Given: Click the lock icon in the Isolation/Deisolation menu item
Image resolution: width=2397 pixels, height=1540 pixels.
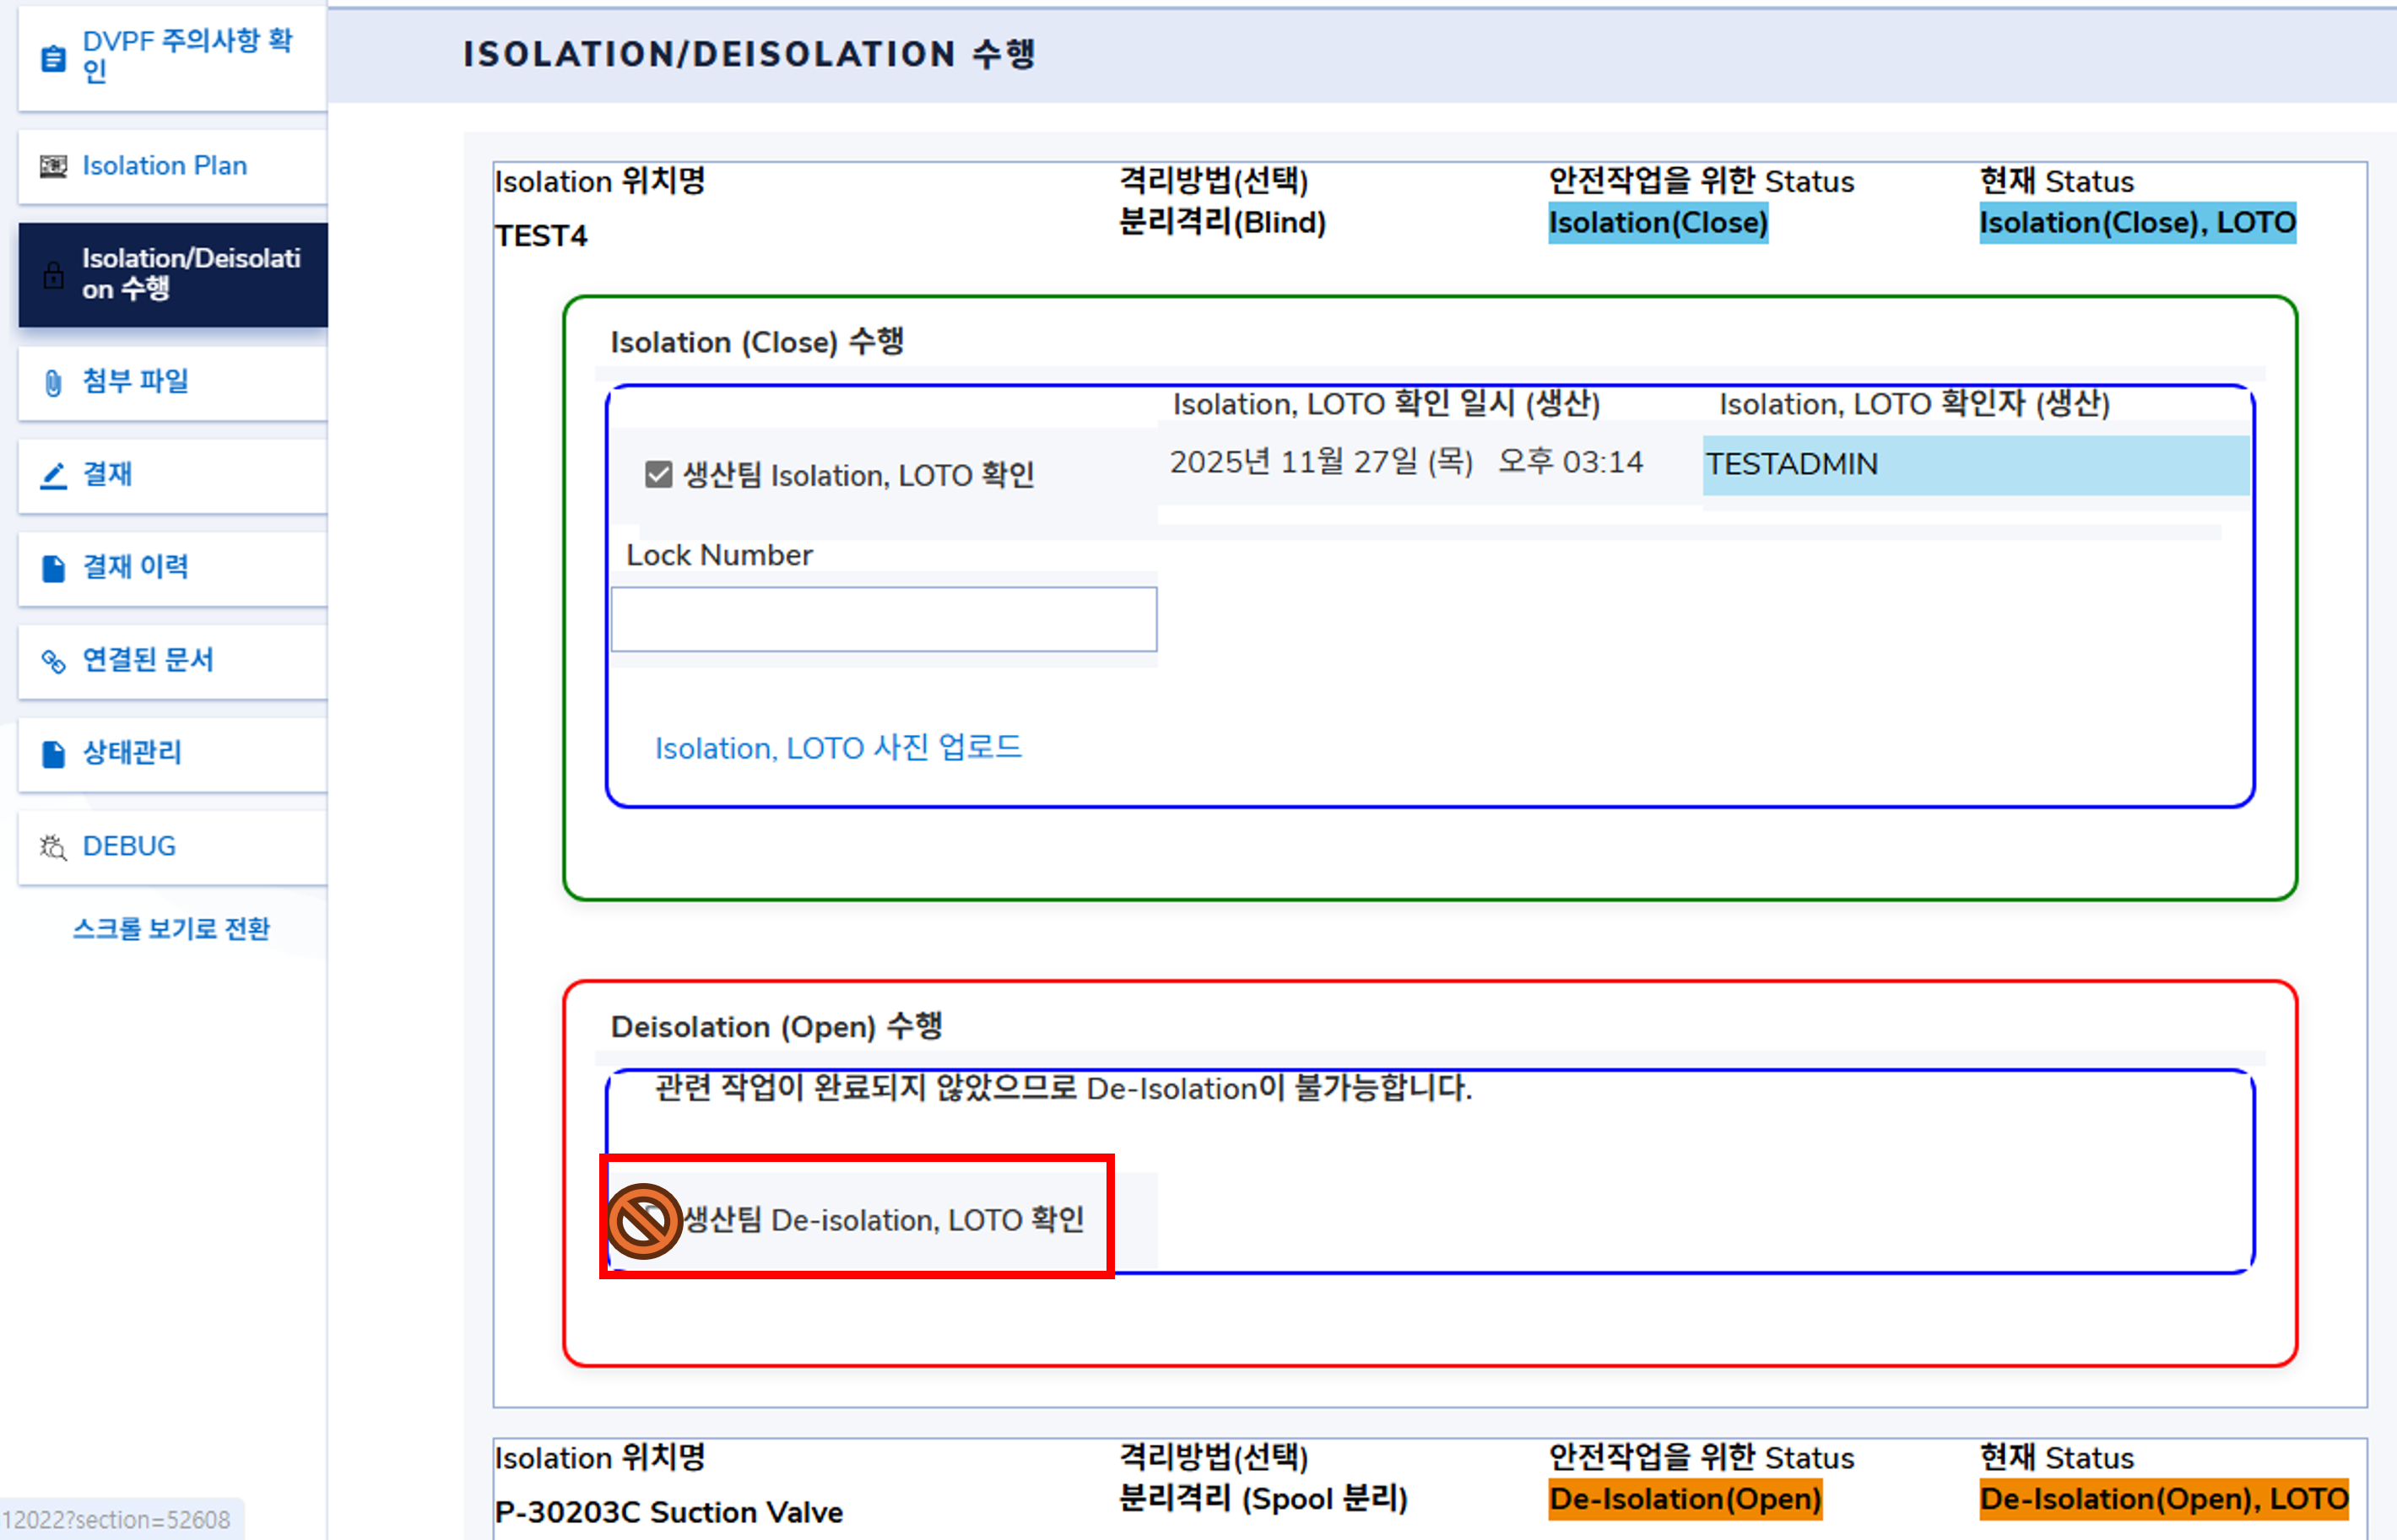Looking at the screenshot, I should (x=53, y=274).
